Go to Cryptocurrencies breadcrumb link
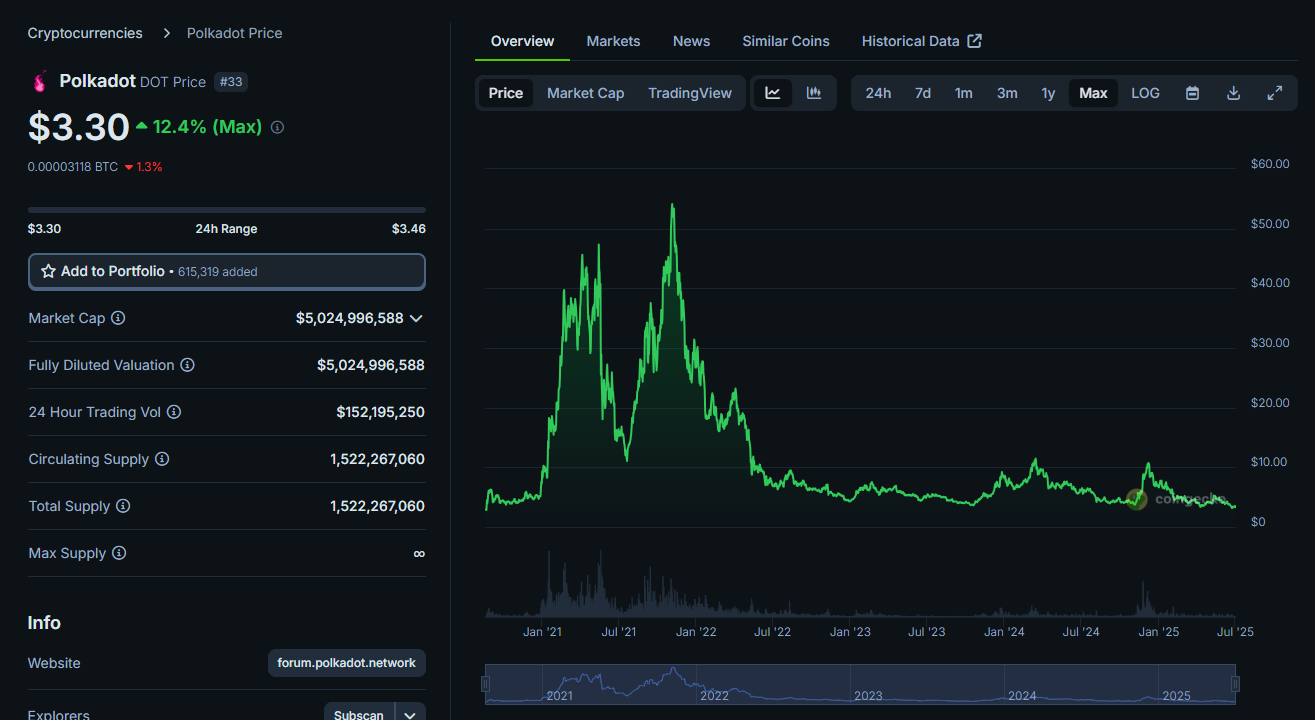 pos(85,33)
